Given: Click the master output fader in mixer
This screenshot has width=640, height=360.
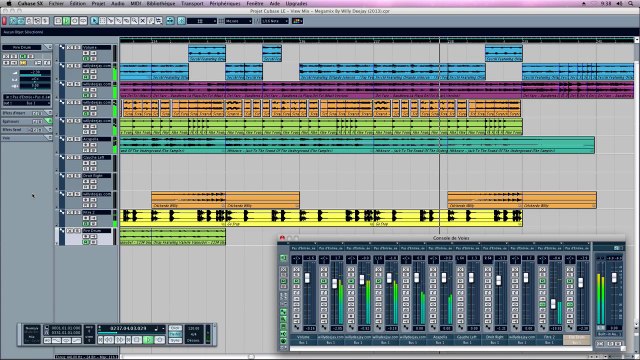Looking at the screenshot, I should tap(614, 278).
